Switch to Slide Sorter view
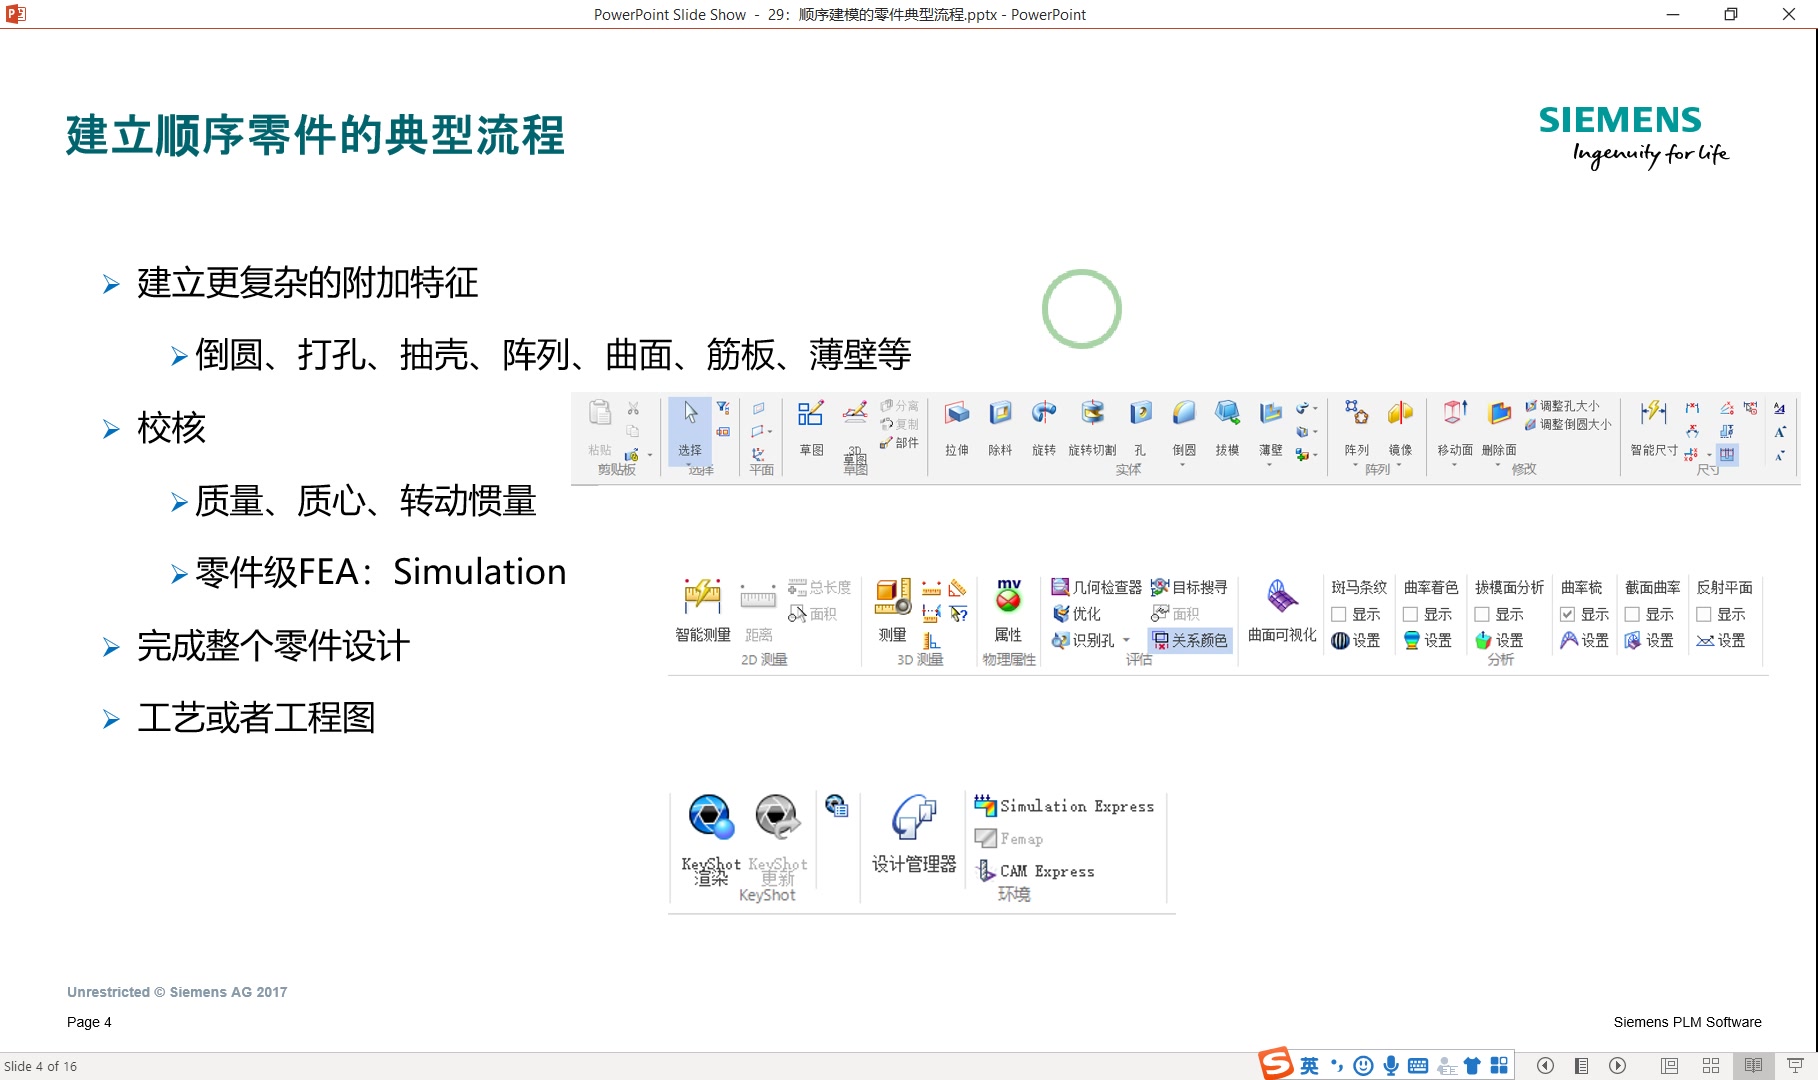 [x=1711, y=1066]
